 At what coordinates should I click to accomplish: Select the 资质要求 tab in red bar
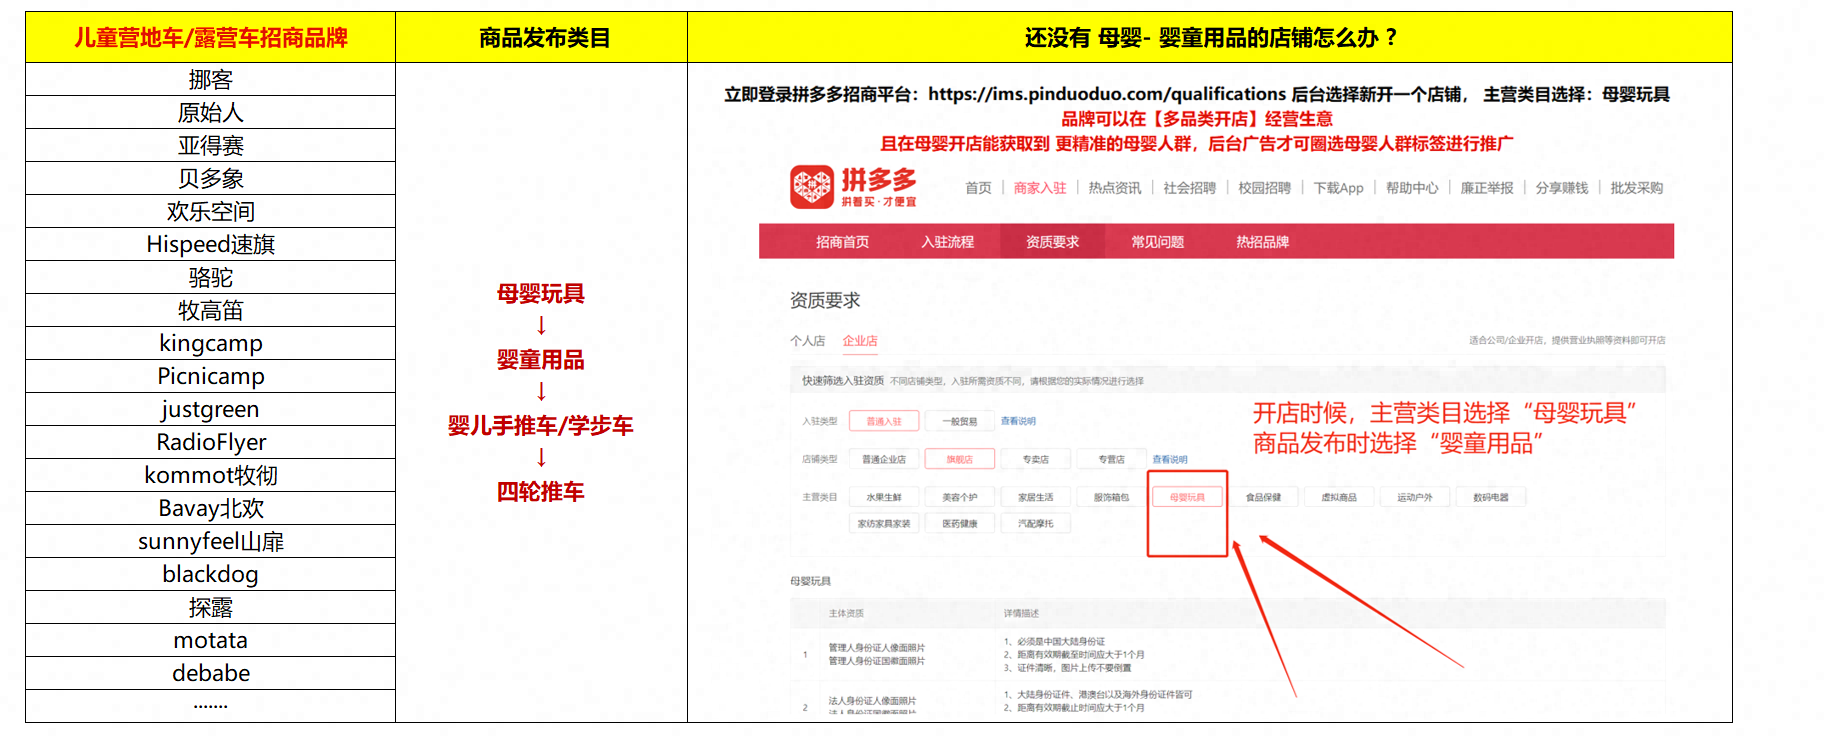coord(1052,242)
